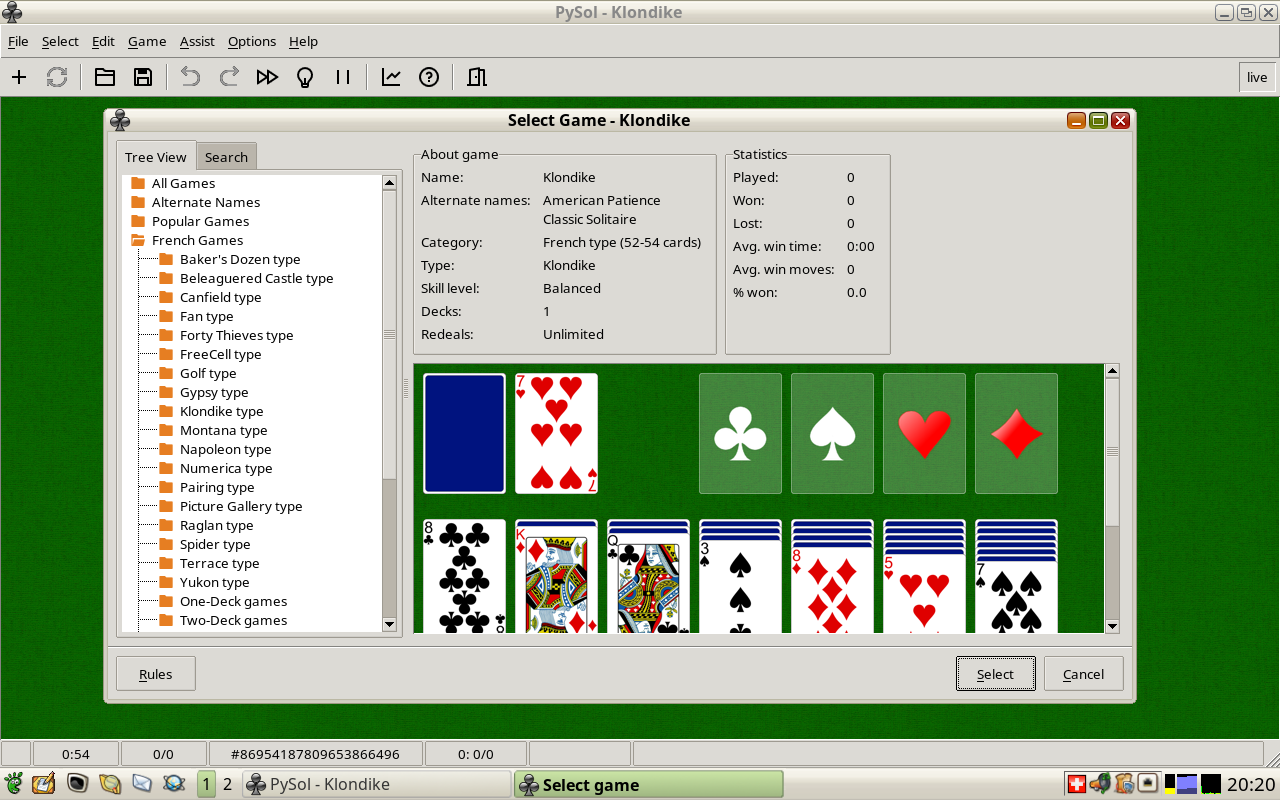The height and width of the screenshot is (800, 1280).
Task: Expand Yukon type folder
Action: point(166,582)
